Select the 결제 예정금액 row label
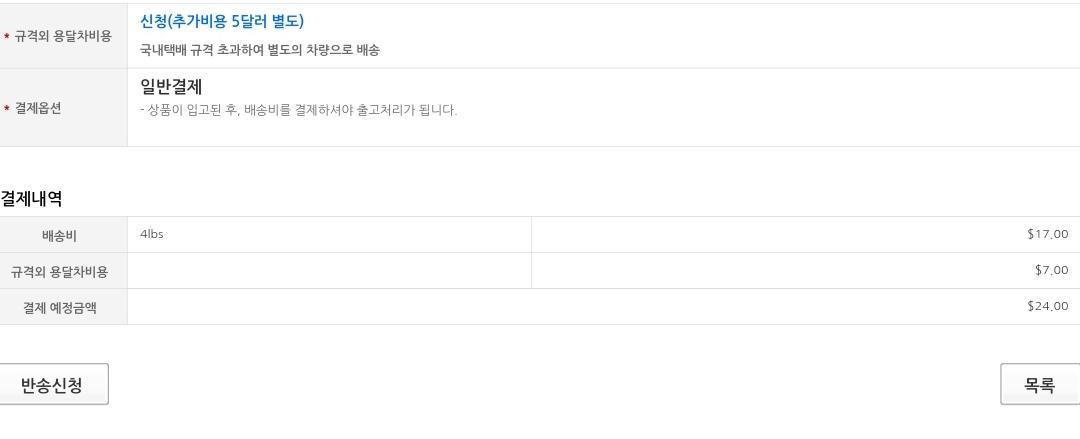 tap(60, 307)
